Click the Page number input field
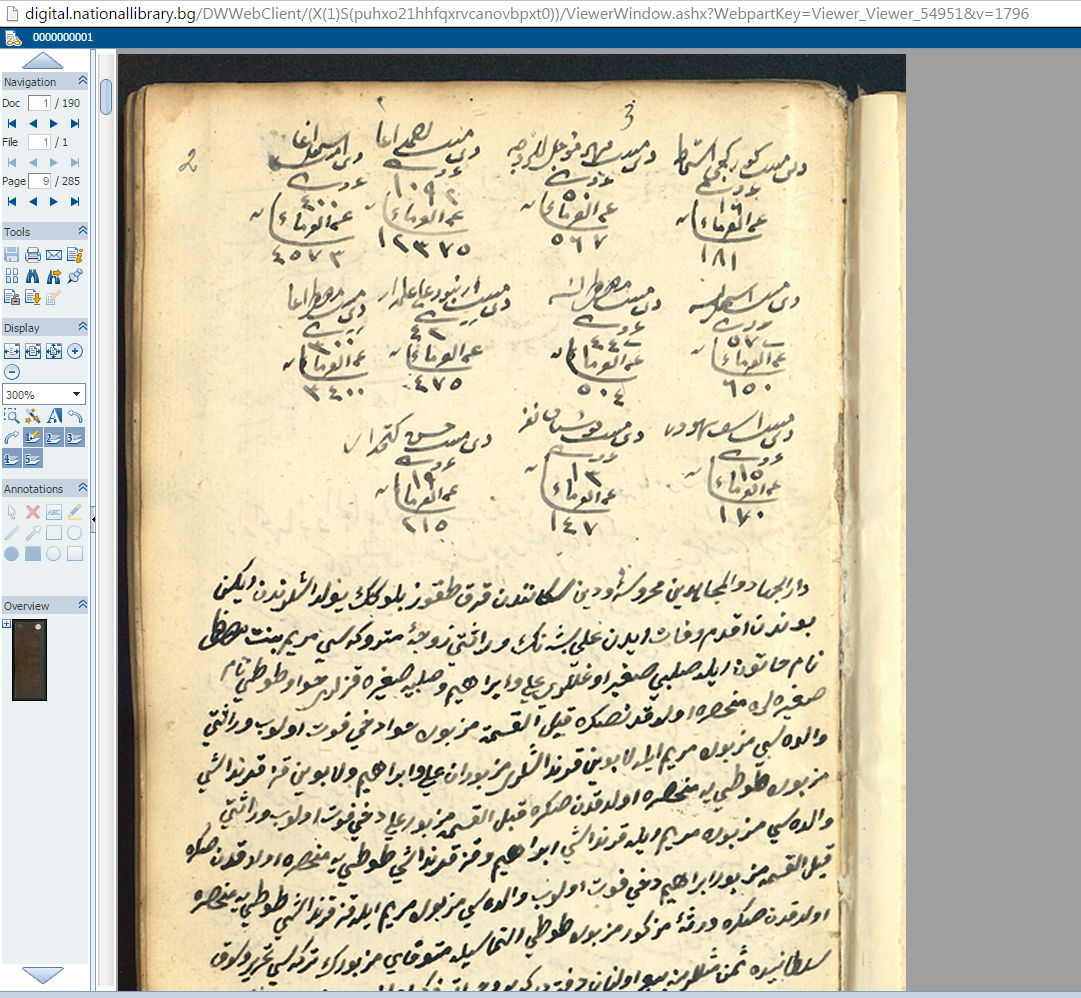 click(x=39, y=181)
